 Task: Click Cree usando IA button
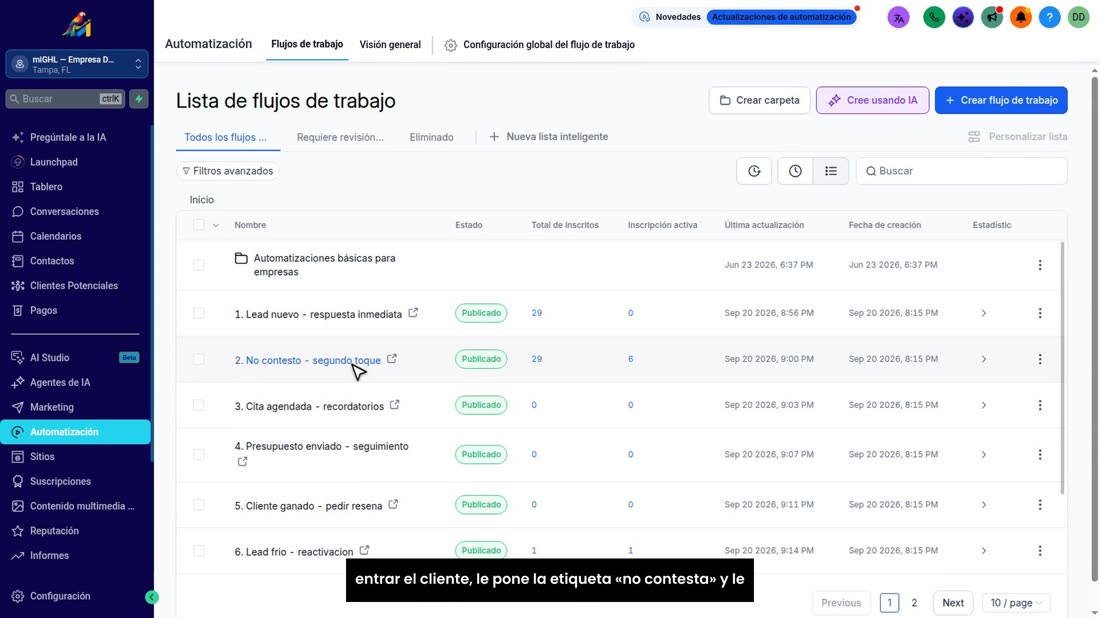(x=872, y=100)
